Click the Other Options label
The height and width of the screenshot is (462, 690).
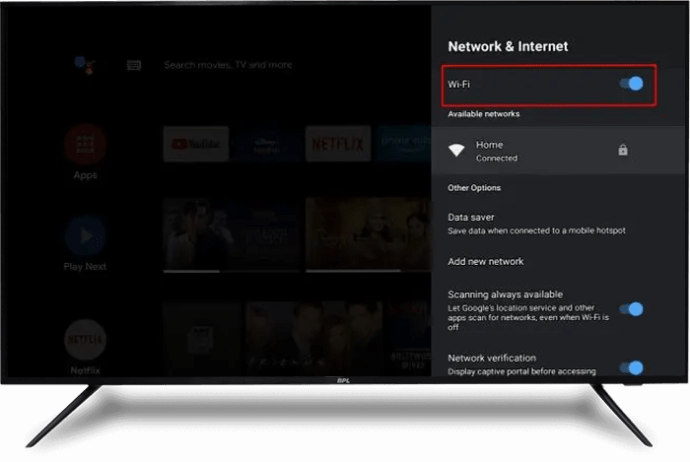click(x=474, y=188)
